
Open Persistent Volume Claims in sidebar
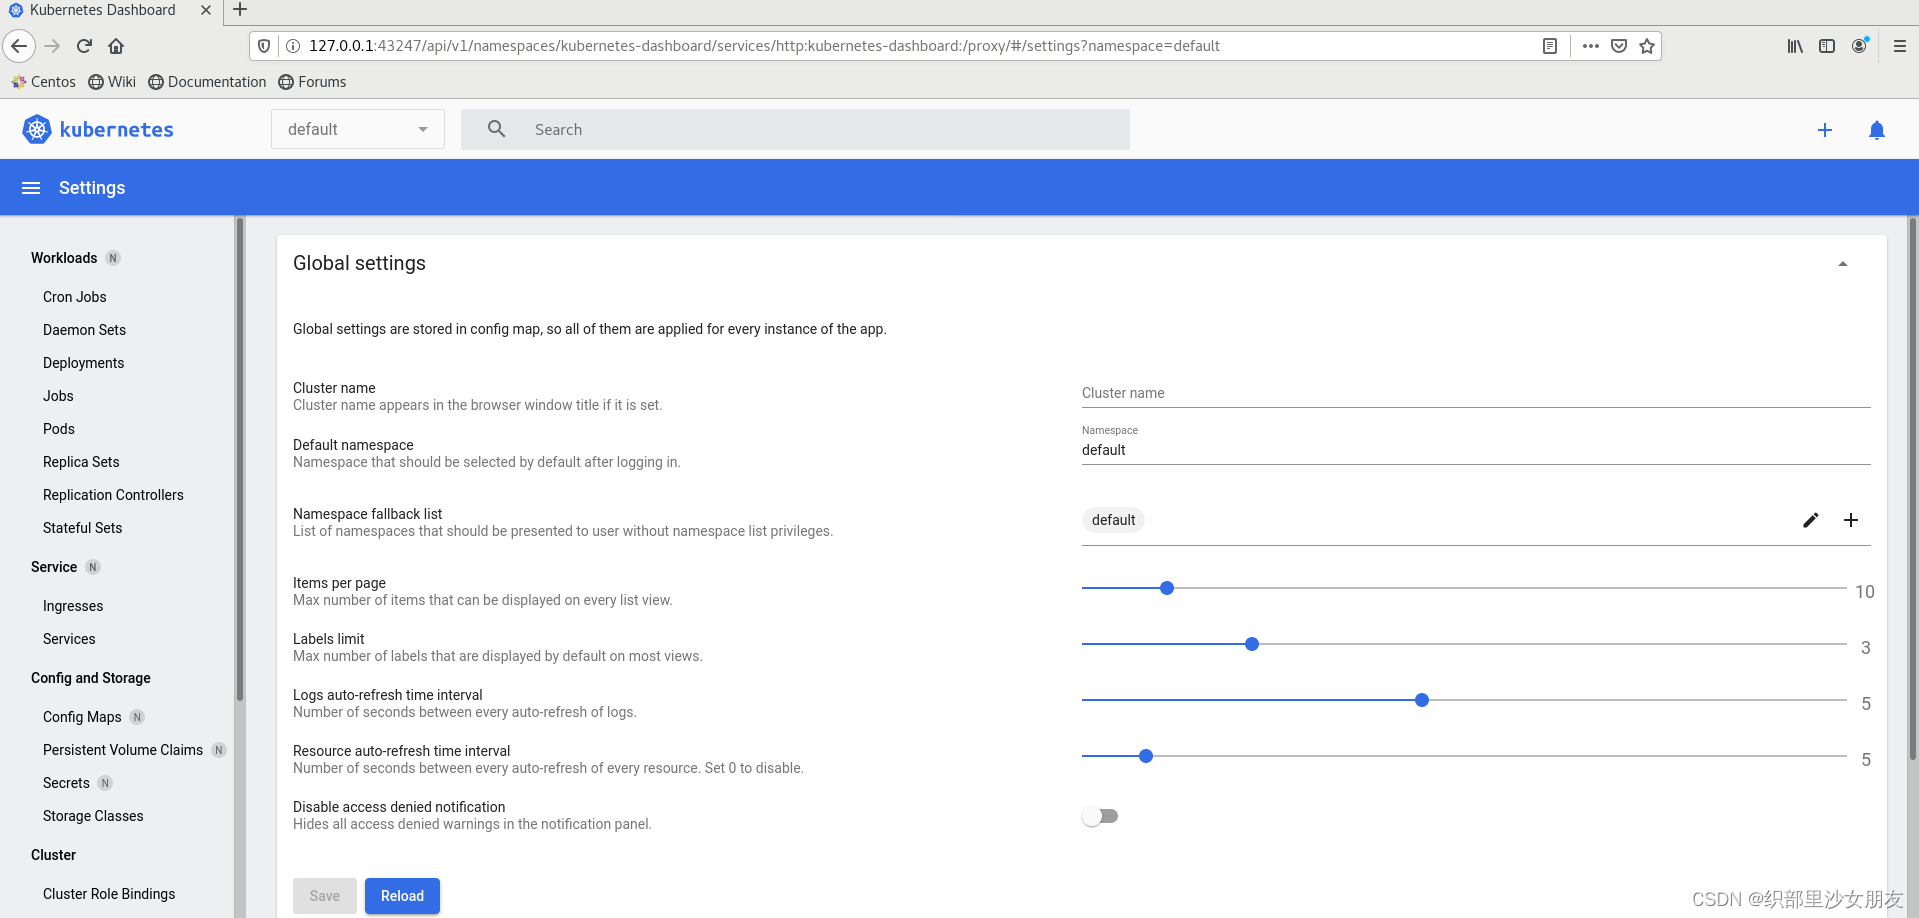point(123,750)
